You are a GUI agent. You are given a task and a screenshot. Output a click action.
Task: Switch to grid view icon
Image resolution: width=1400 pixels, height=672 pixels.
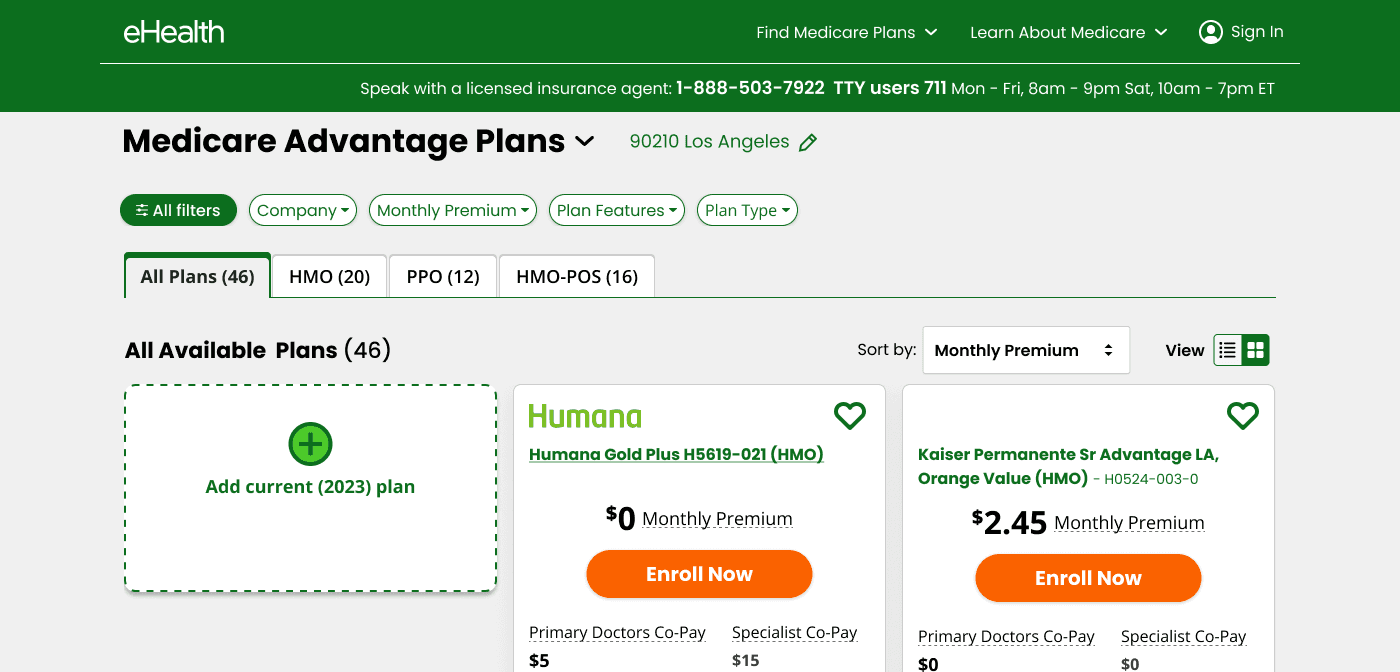pyautogui.click(x=1256, y=350)
